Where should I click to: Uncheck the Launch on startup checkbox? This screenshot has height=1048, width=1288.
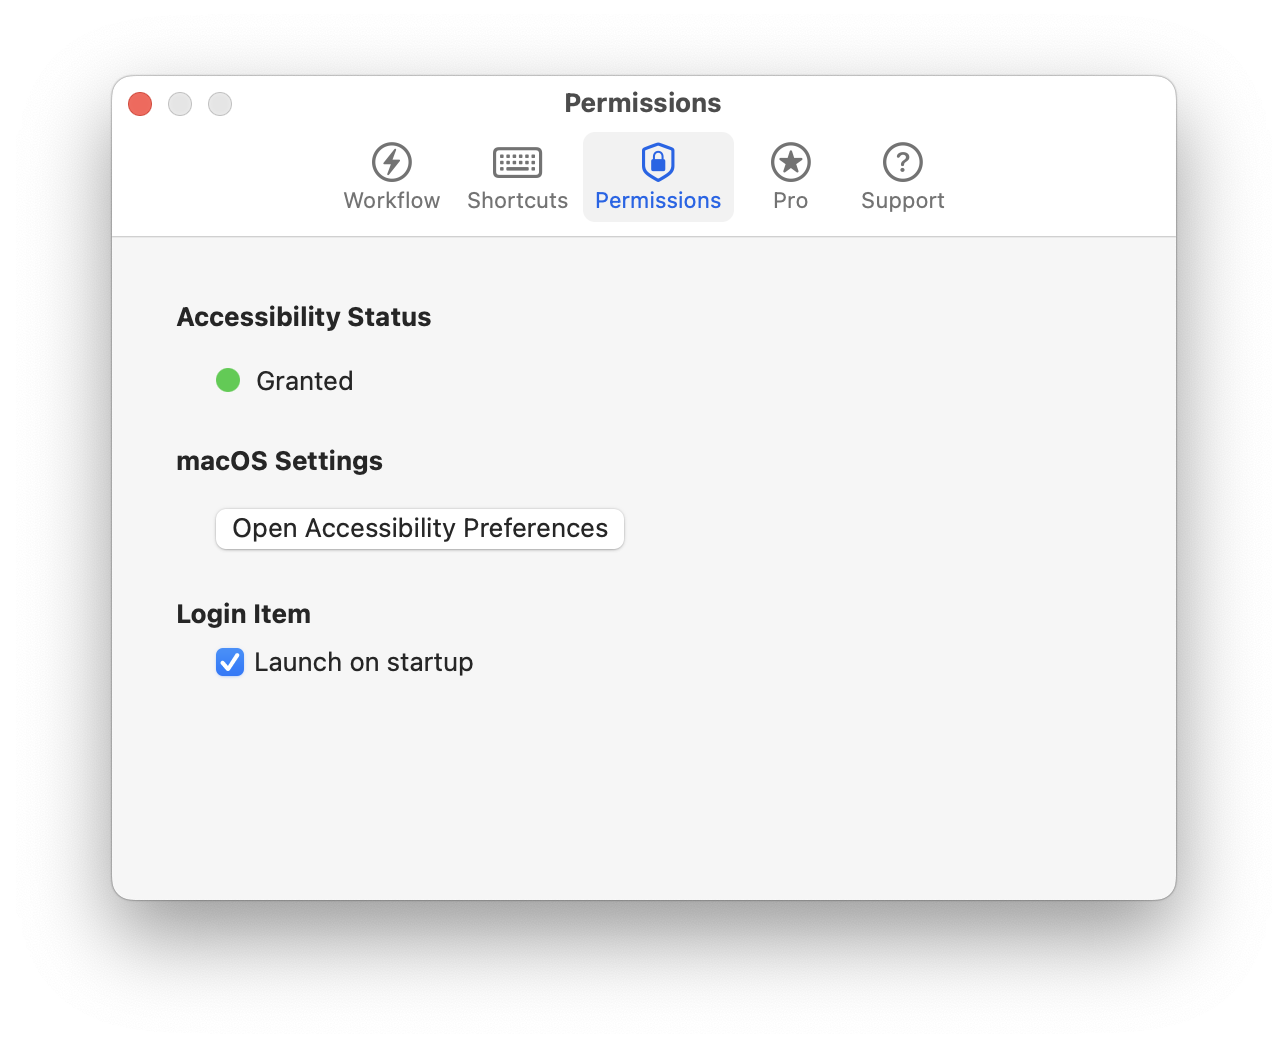pyautogui.click(x=230, y=662)
